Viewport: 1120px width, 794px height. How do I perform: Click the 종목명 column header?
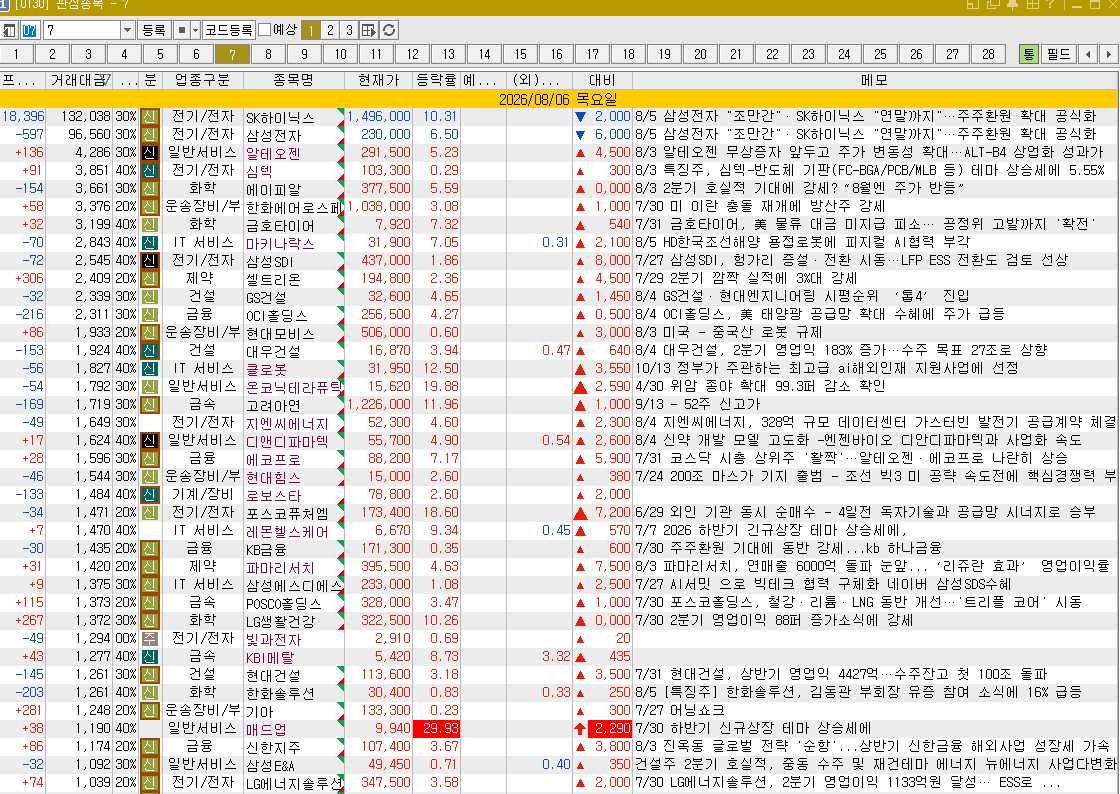pyautogui.click(x=294, y=80)
